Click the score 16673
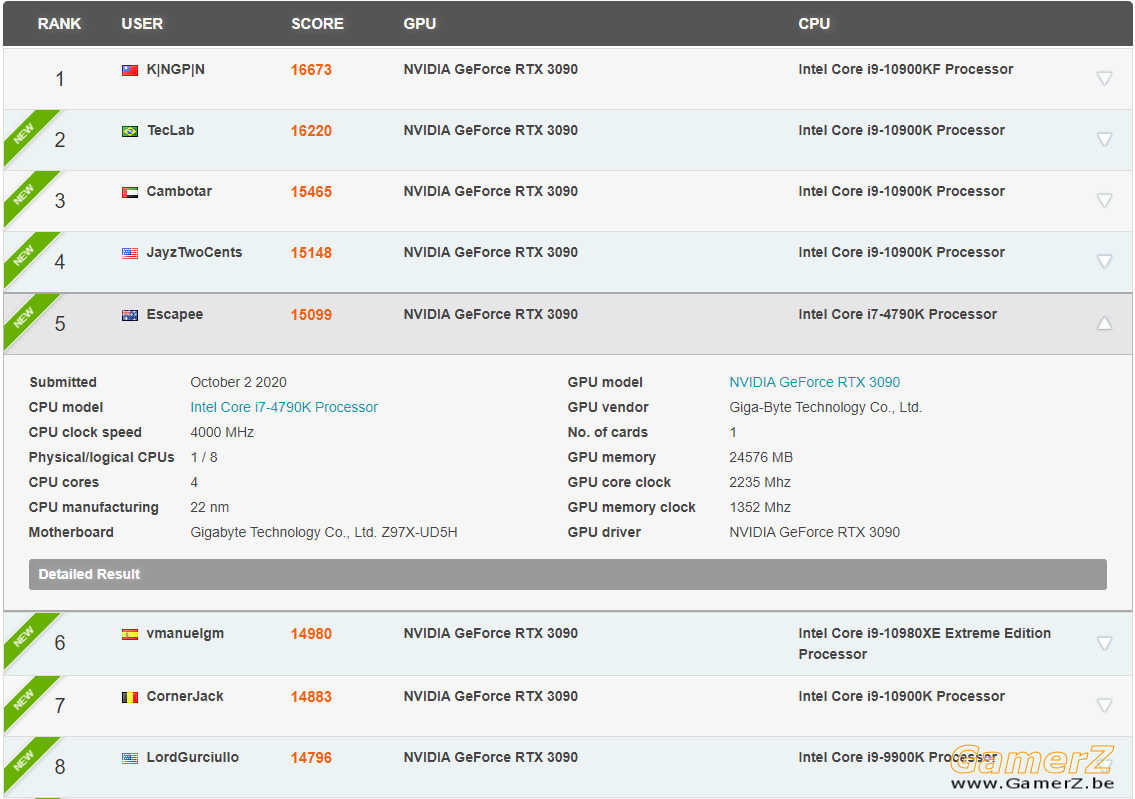The width and height of the screenshot is (1135, 799). 311,70
